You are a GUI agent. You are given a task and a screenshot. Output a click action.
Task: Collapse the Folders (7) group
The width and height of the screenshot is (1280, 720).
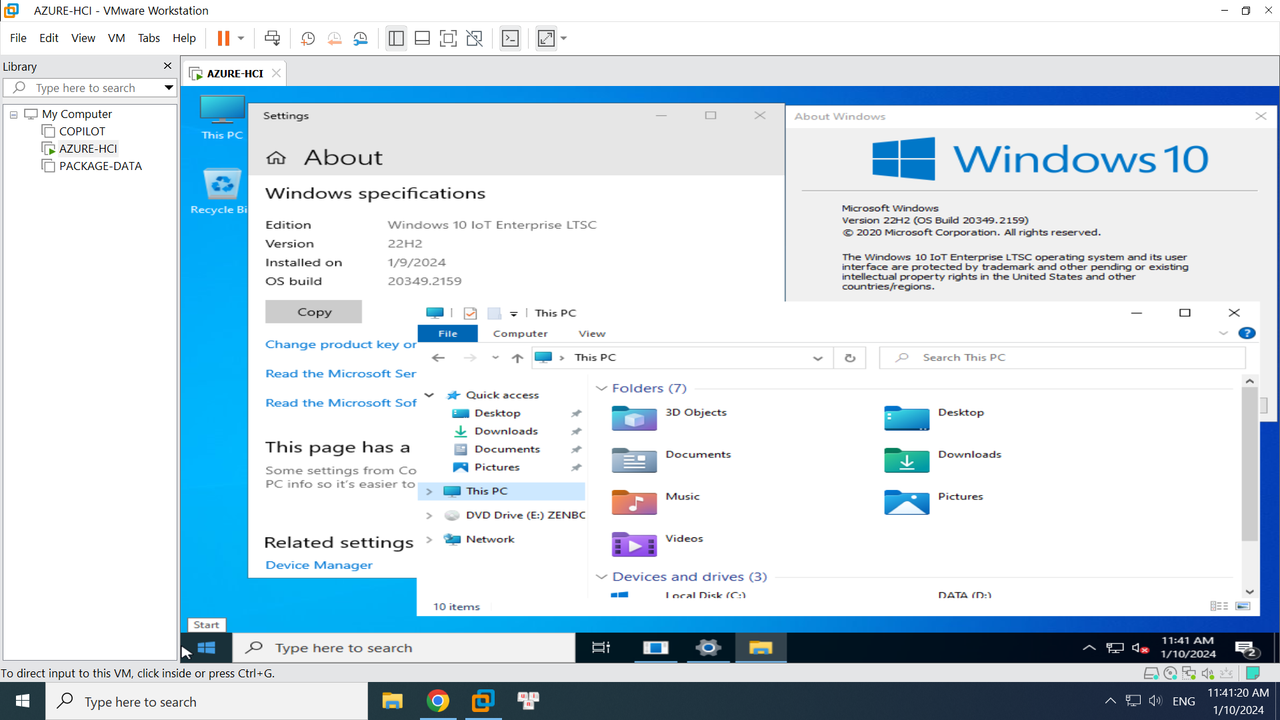coord(602,388)
